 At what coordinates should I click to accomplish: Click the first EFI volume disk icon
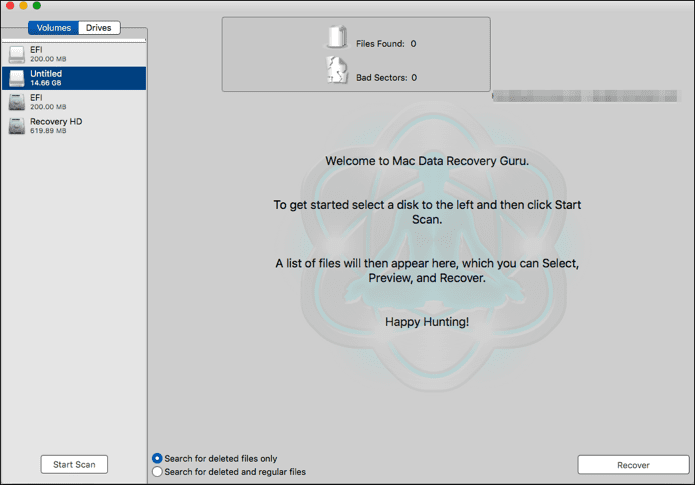17,54
